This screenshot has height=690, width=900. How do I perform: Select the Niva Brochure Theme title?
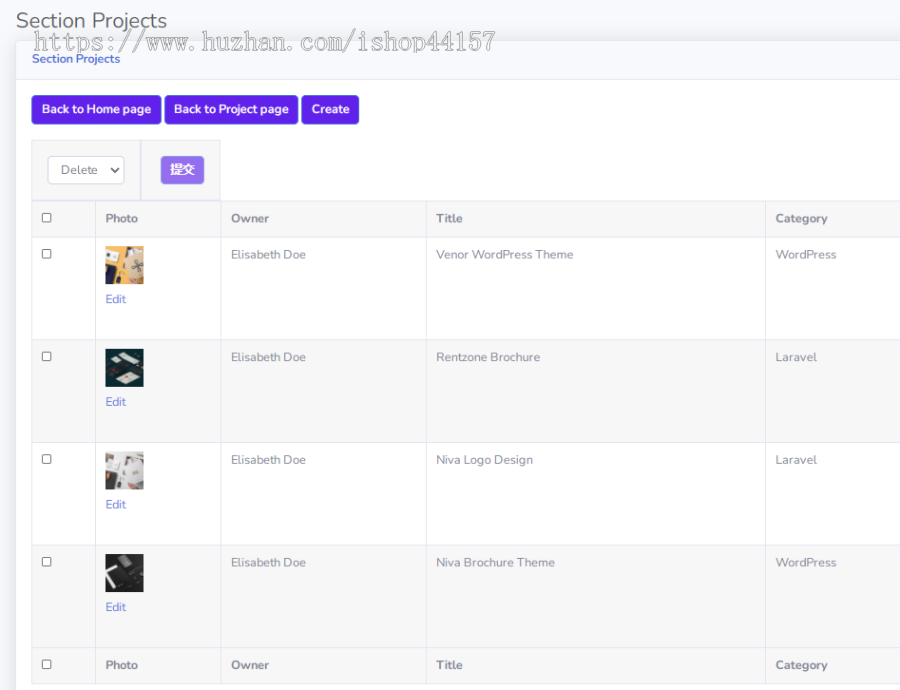(x=495, y=563)
